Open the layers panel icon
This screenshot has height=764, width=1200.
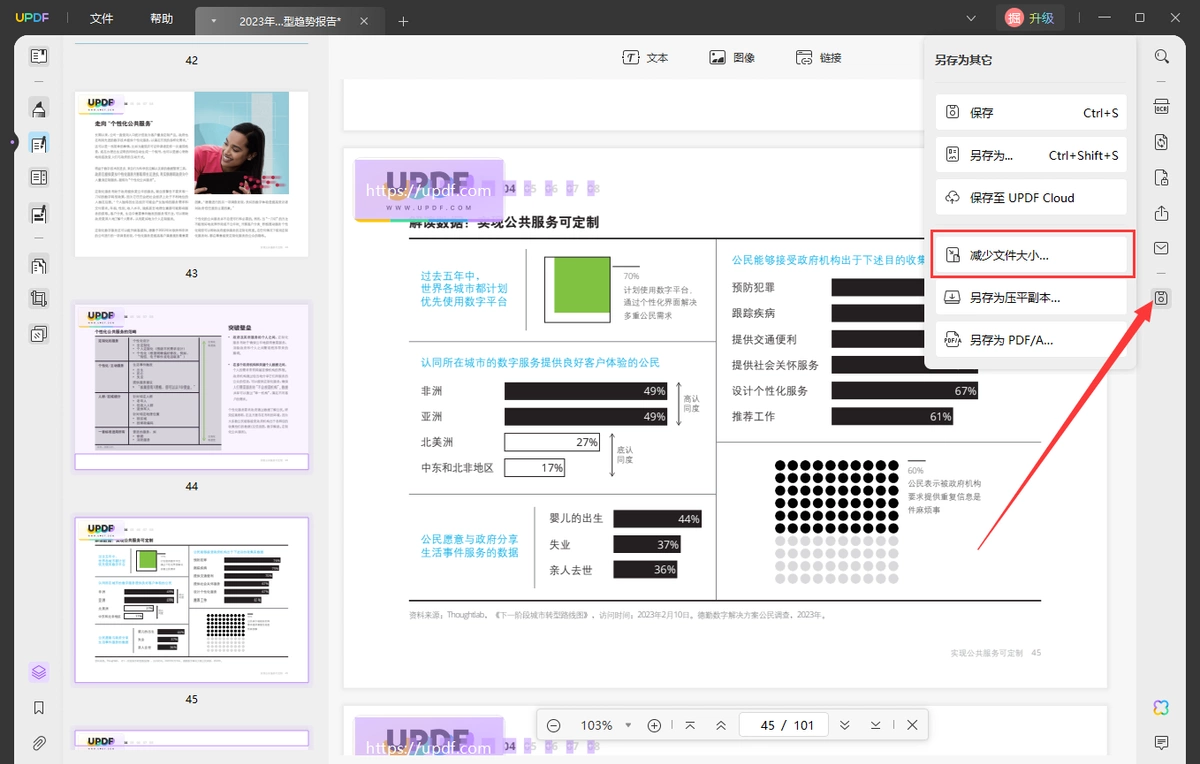39,672
